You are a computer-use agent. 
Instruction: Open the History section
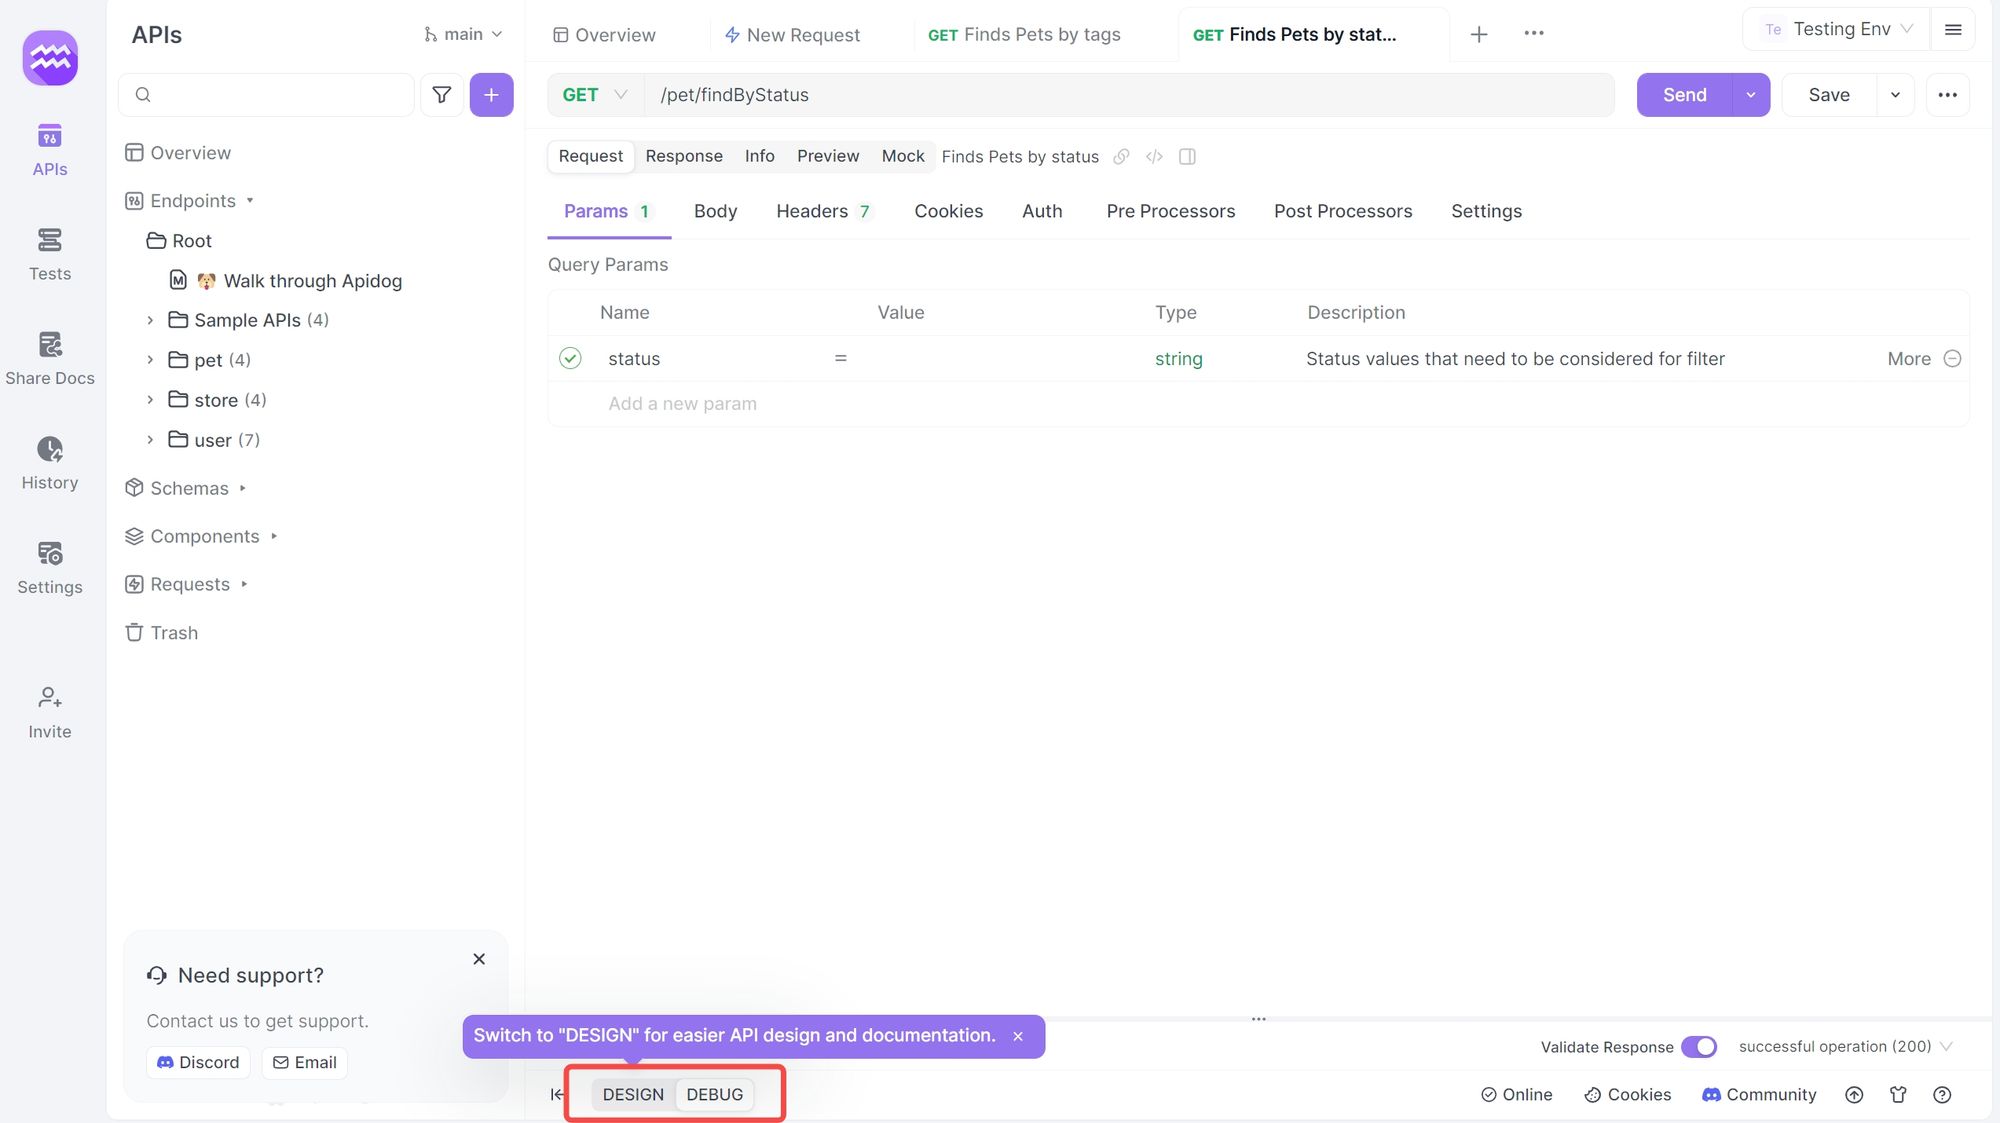(50, 463)
